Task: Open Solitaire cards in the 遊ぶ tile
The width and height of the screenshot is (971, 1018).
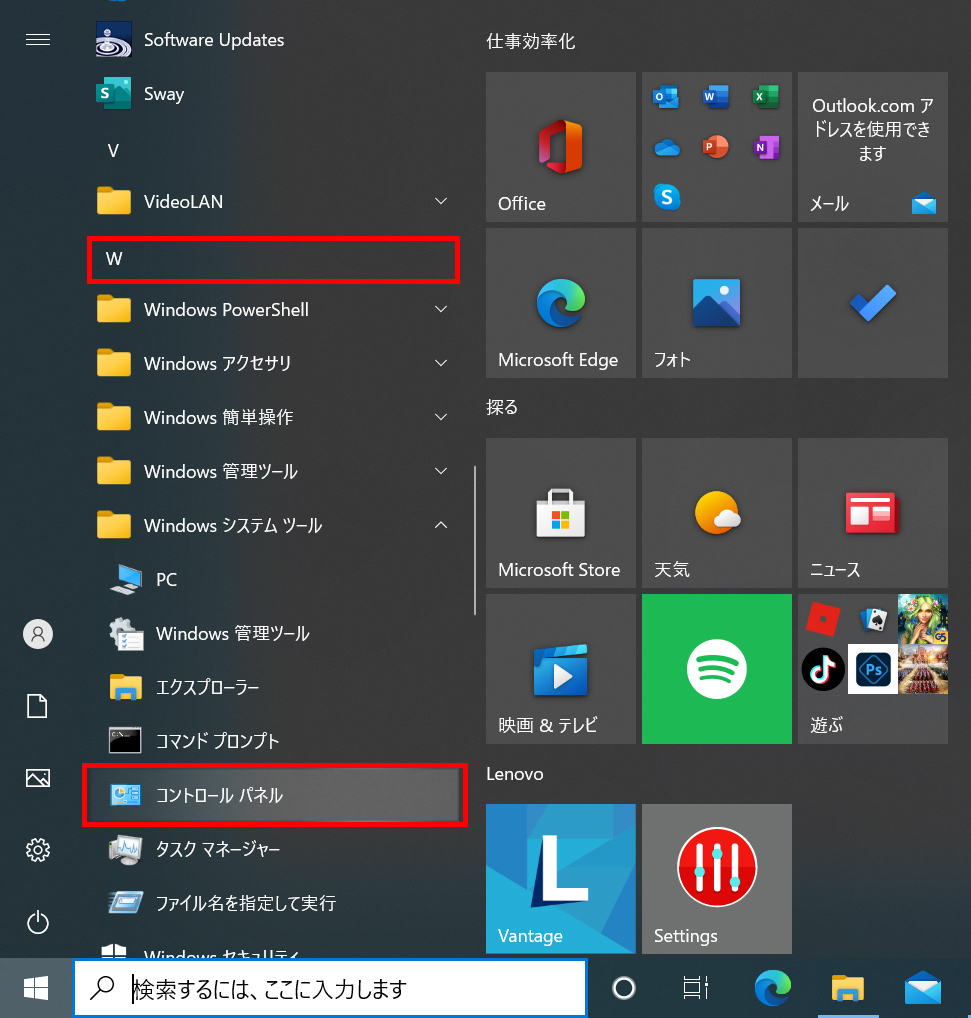Action: [x=873, y=619]
